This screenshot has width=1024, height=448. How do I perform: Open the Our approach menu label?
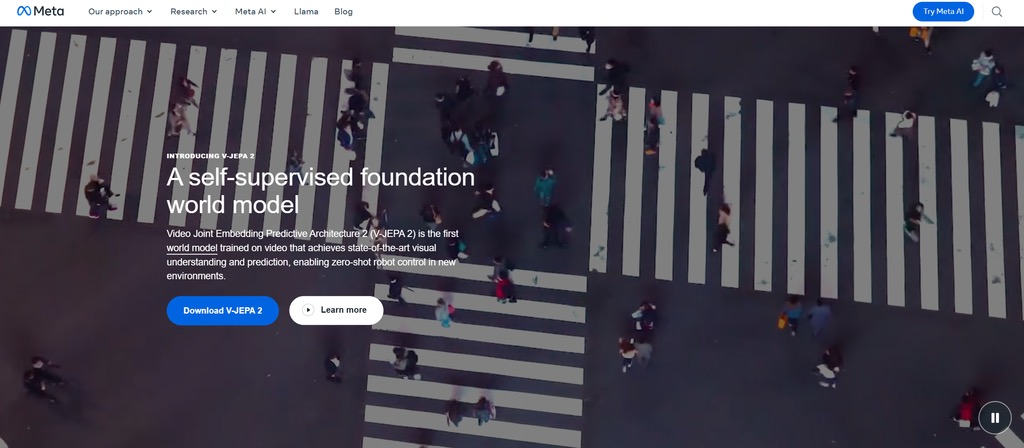click(115, 12)
